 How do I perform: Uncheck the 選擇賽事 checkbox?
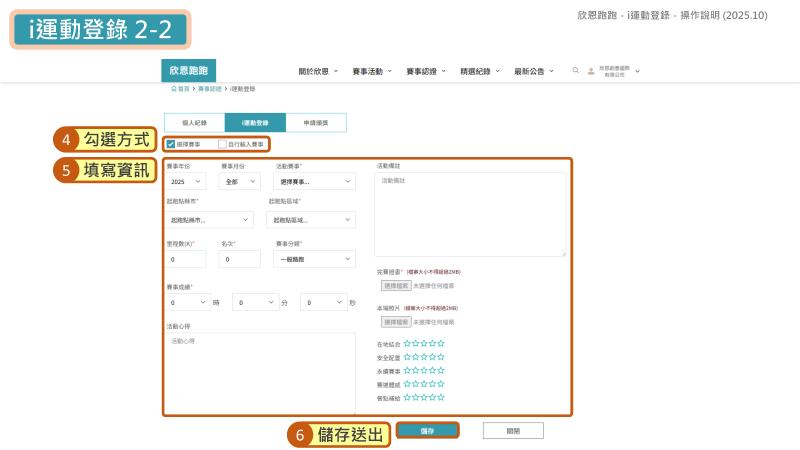(171, 144)
